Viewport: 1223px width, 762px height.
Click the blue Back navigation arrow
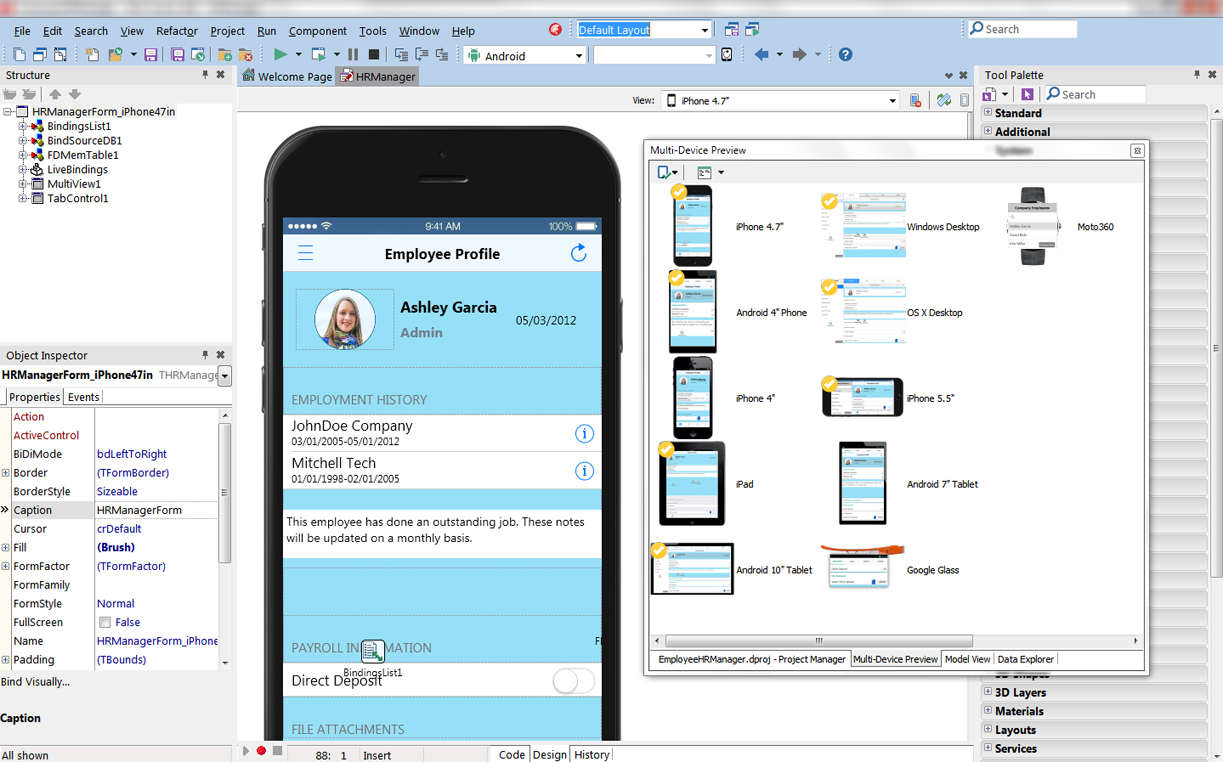[x=762, y=55]
